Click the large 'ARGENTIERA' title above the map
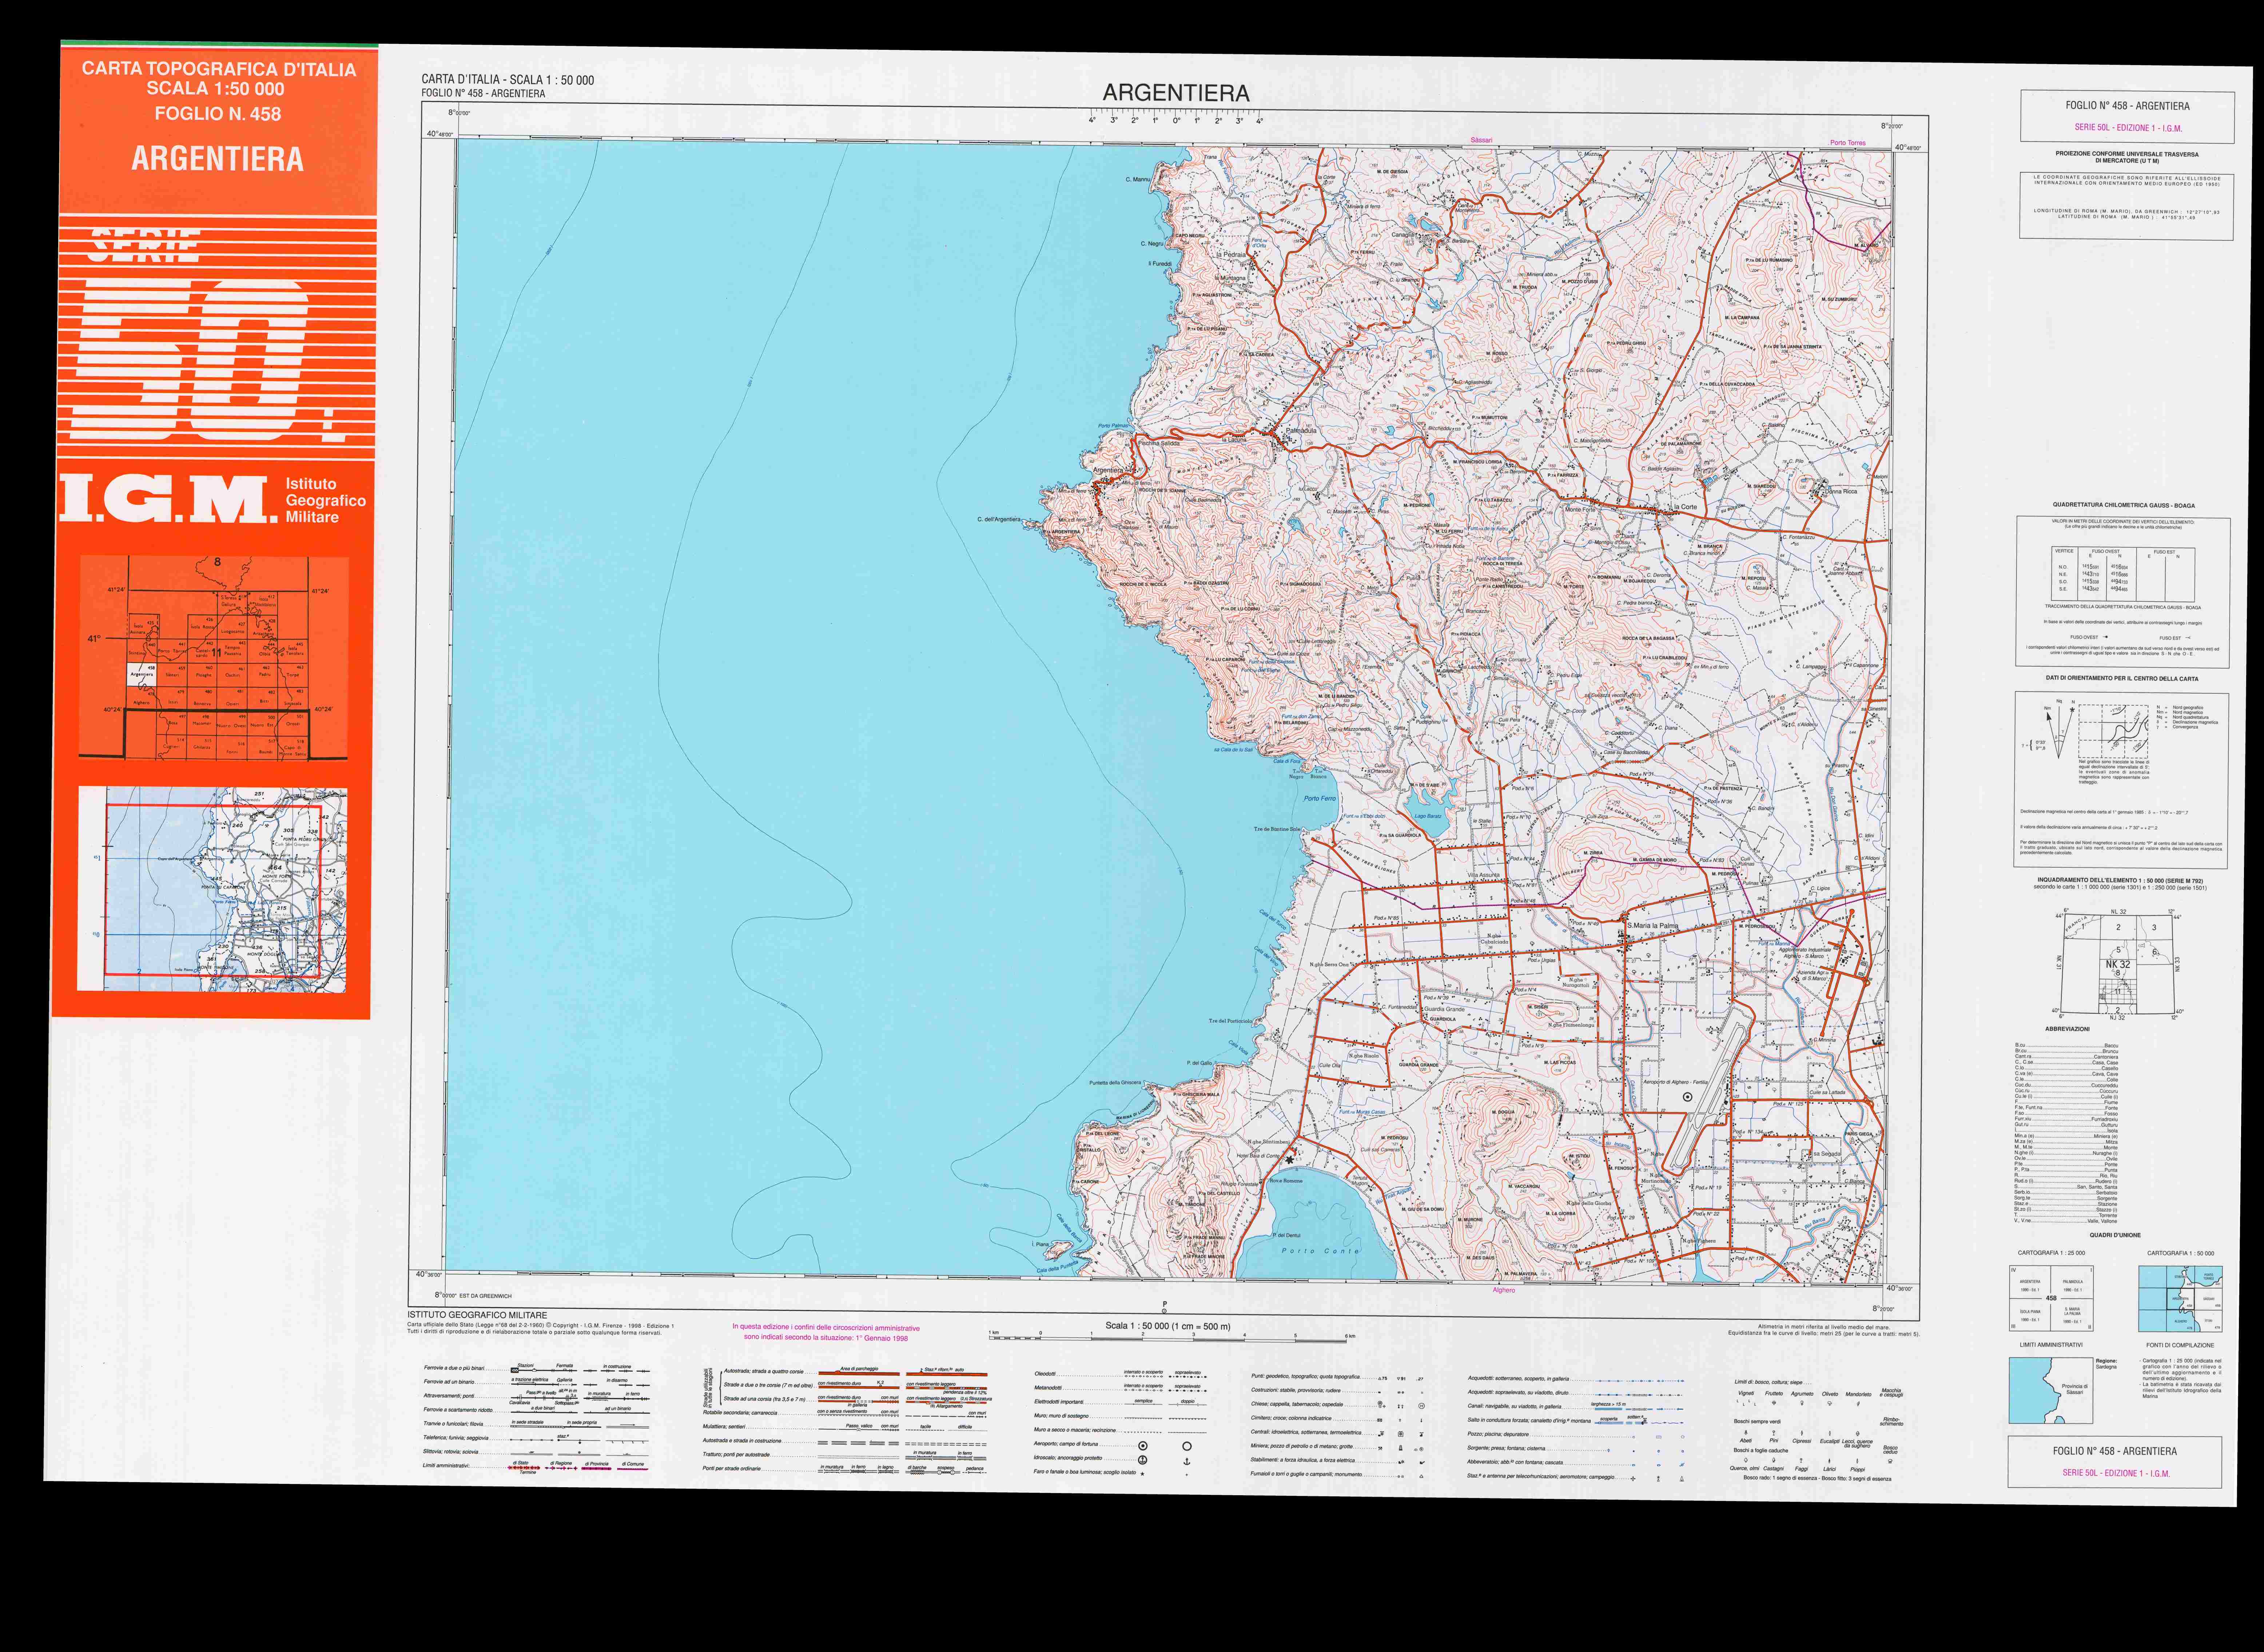This screenshot has width=2264, height=1652. click(x=1176, y=93)
